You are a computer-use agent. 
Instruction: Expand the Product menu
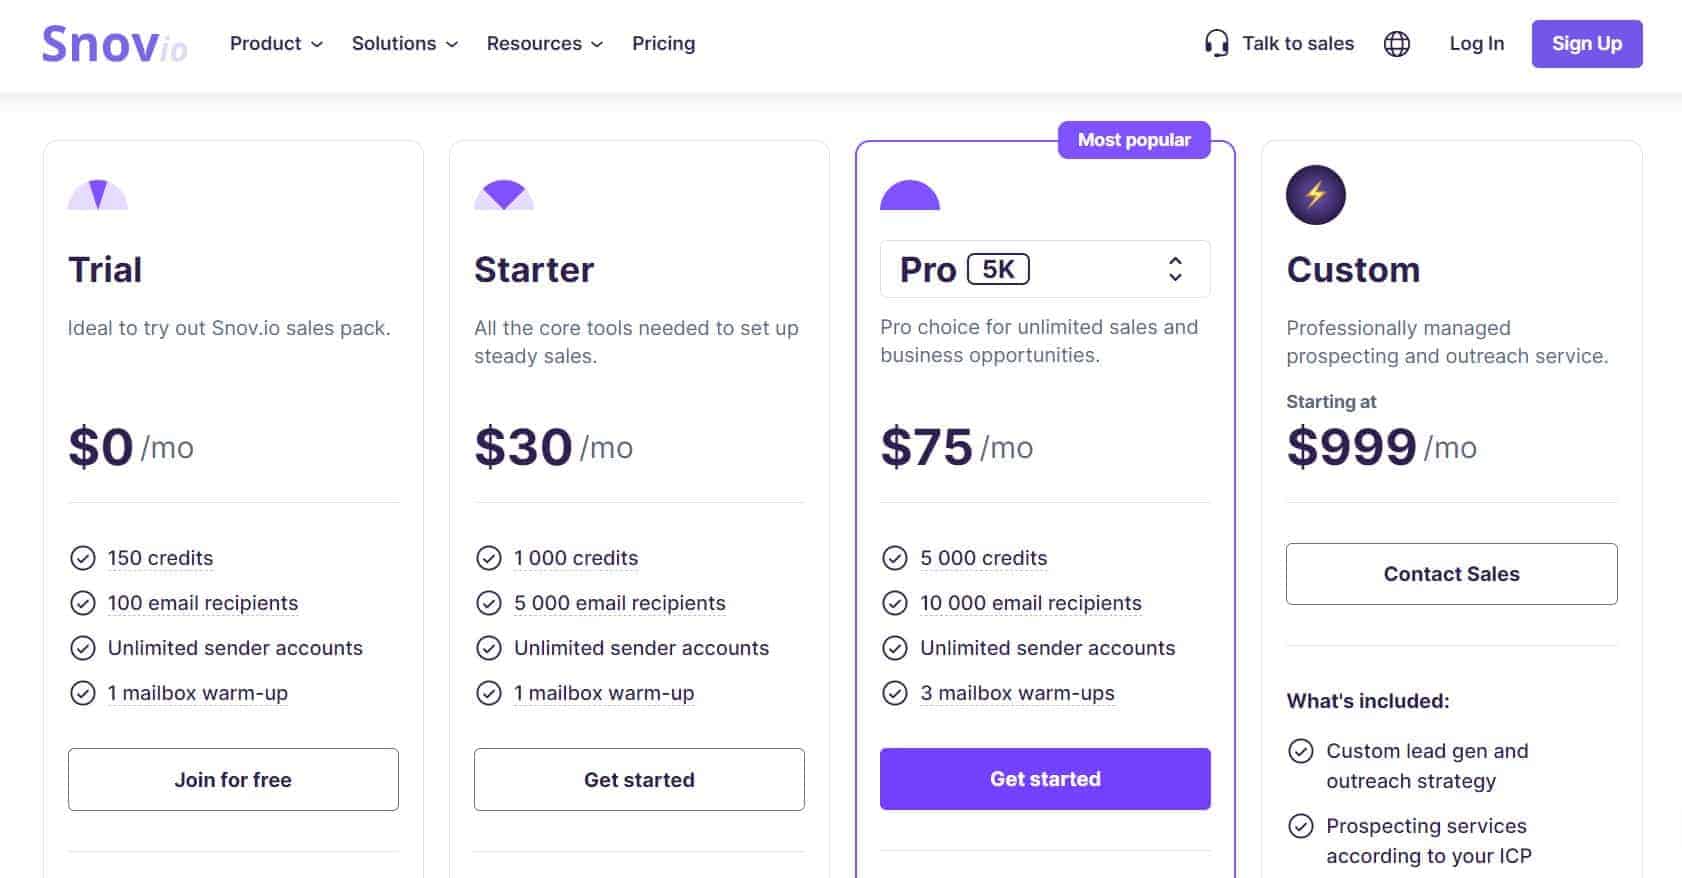(276, 44)
